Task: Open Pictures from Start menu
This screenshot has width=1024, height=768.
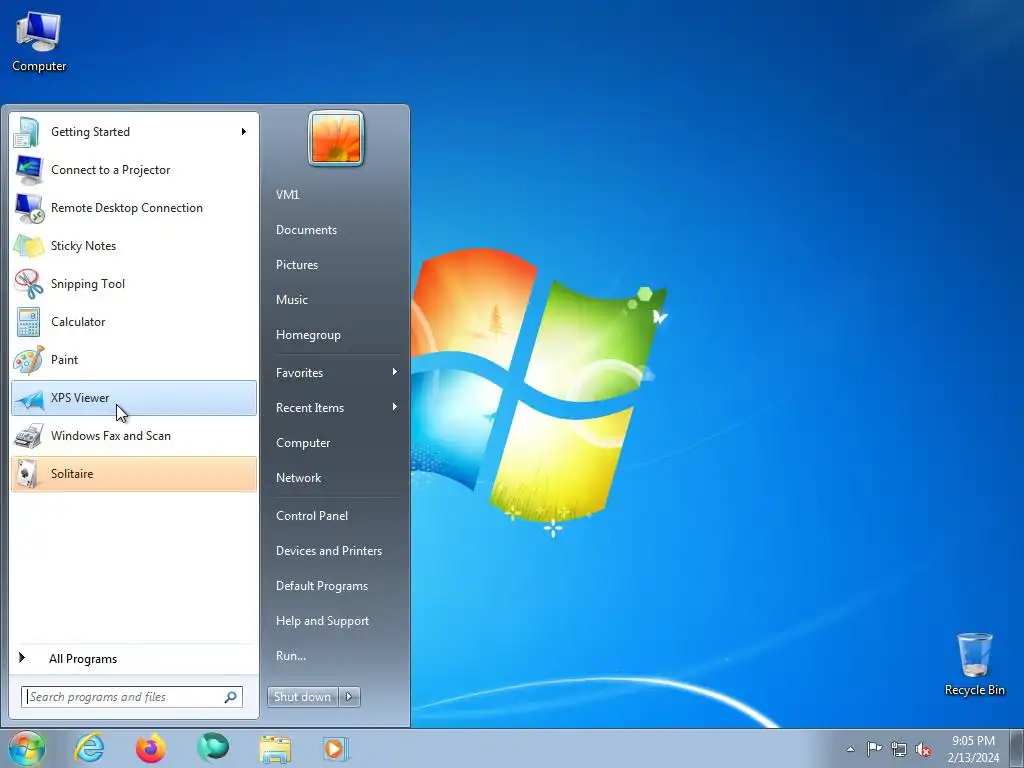Action: [296, 264]
